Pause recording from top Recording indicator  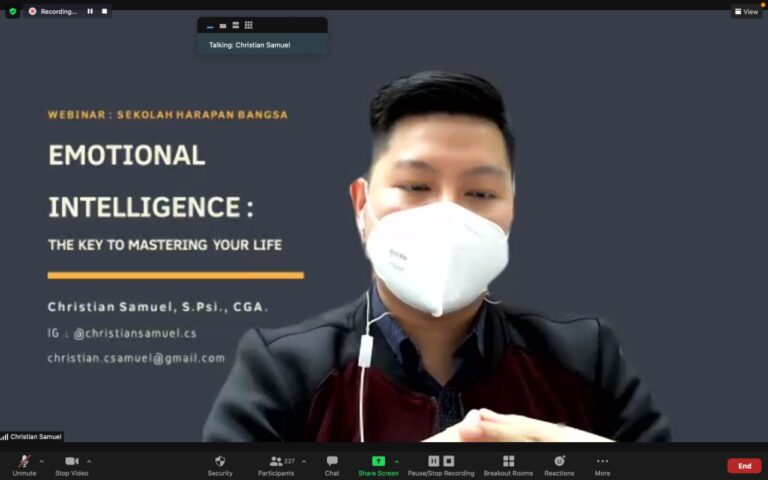(x=90, y=11)
